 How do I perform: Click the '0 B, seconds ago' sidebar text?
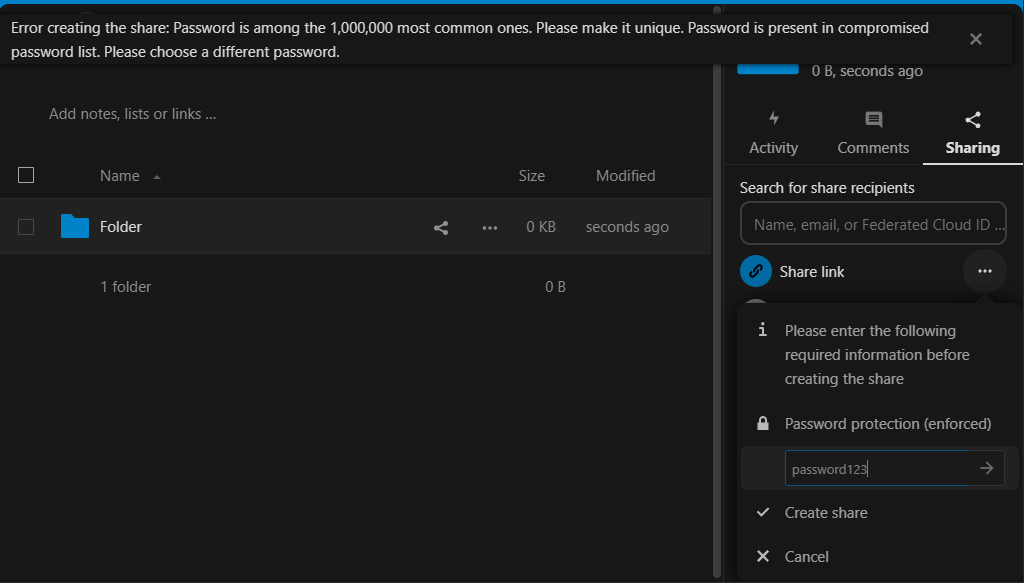867,71
